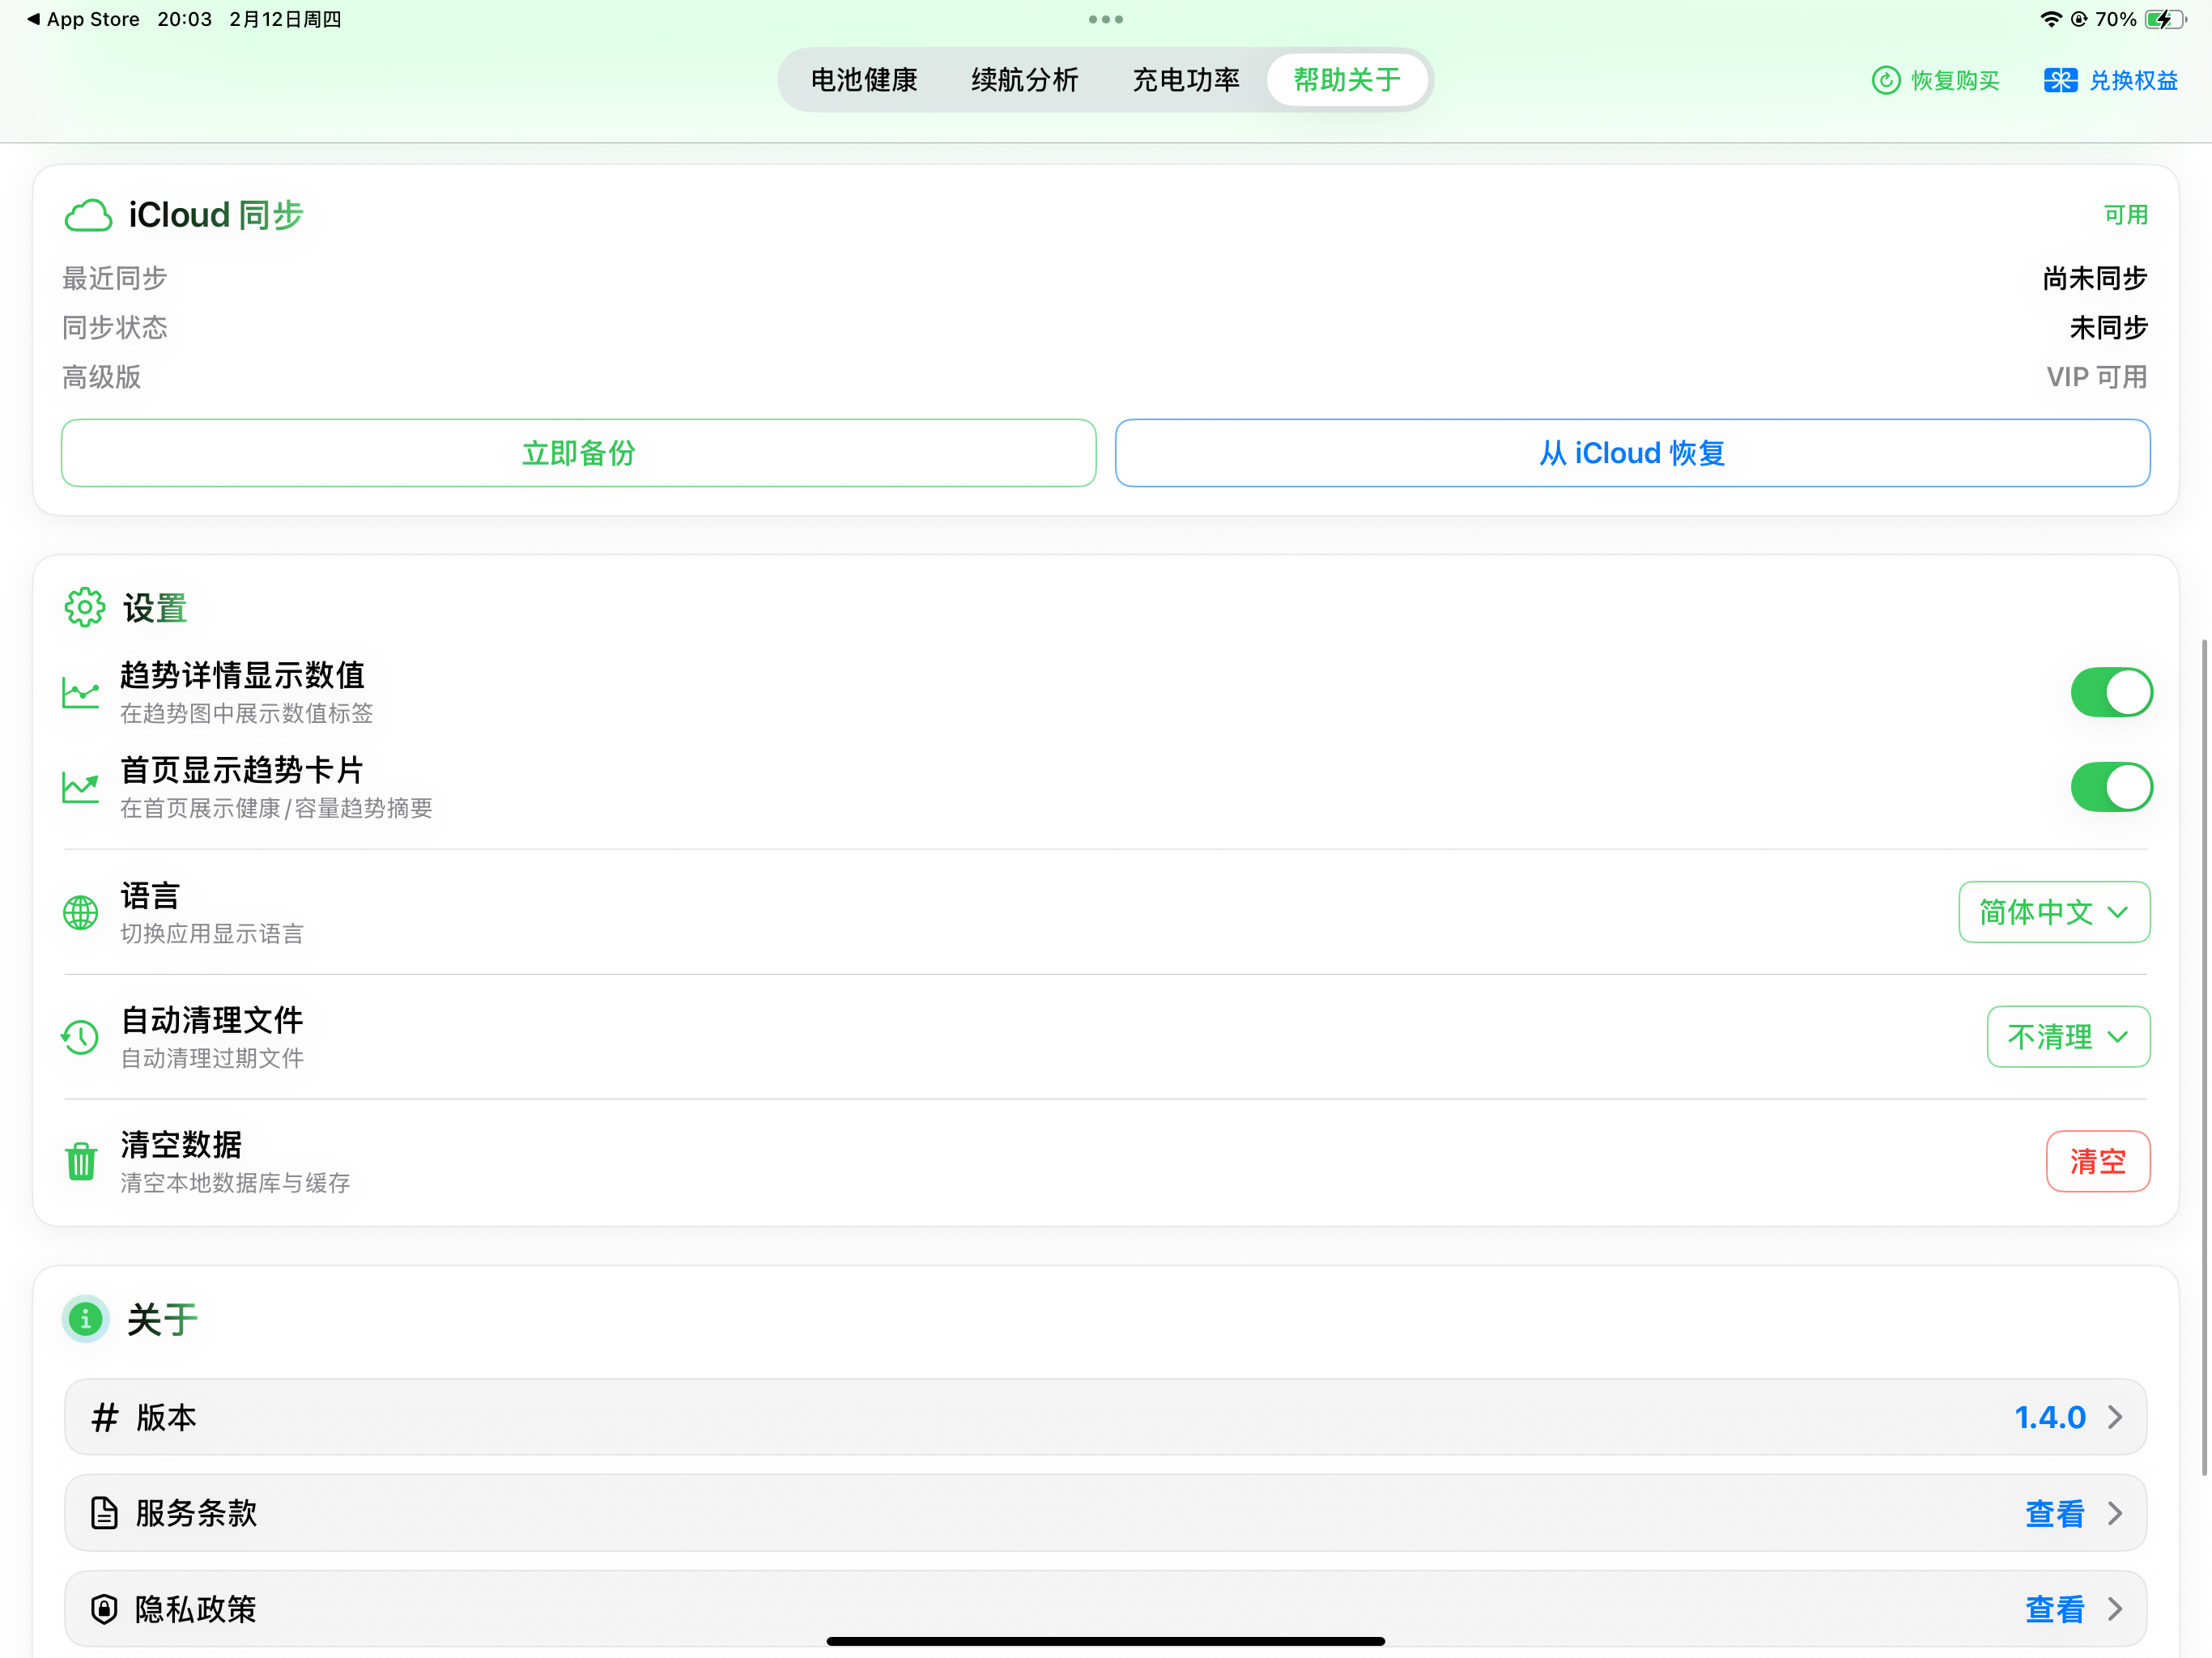Toggle 趋势详情显示数值 switch off
This screenshot has width=2212, height=1658.
[2111, 692]
